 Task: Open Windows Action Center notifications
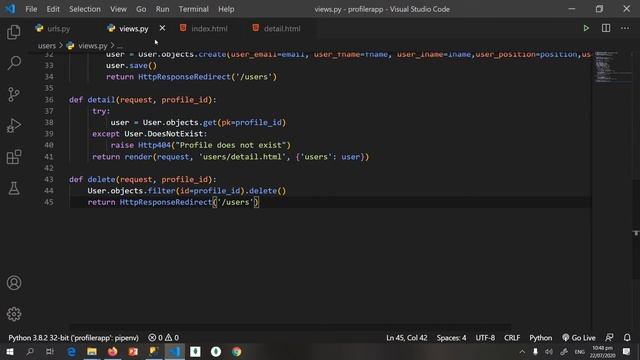(627, 351)
